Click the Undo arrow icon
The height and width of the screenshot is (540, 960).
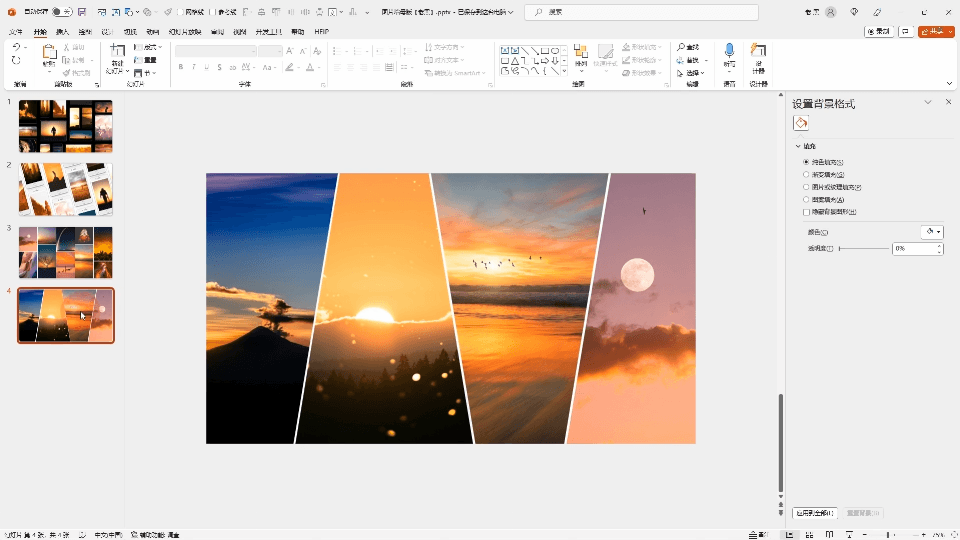click(15, 47)
